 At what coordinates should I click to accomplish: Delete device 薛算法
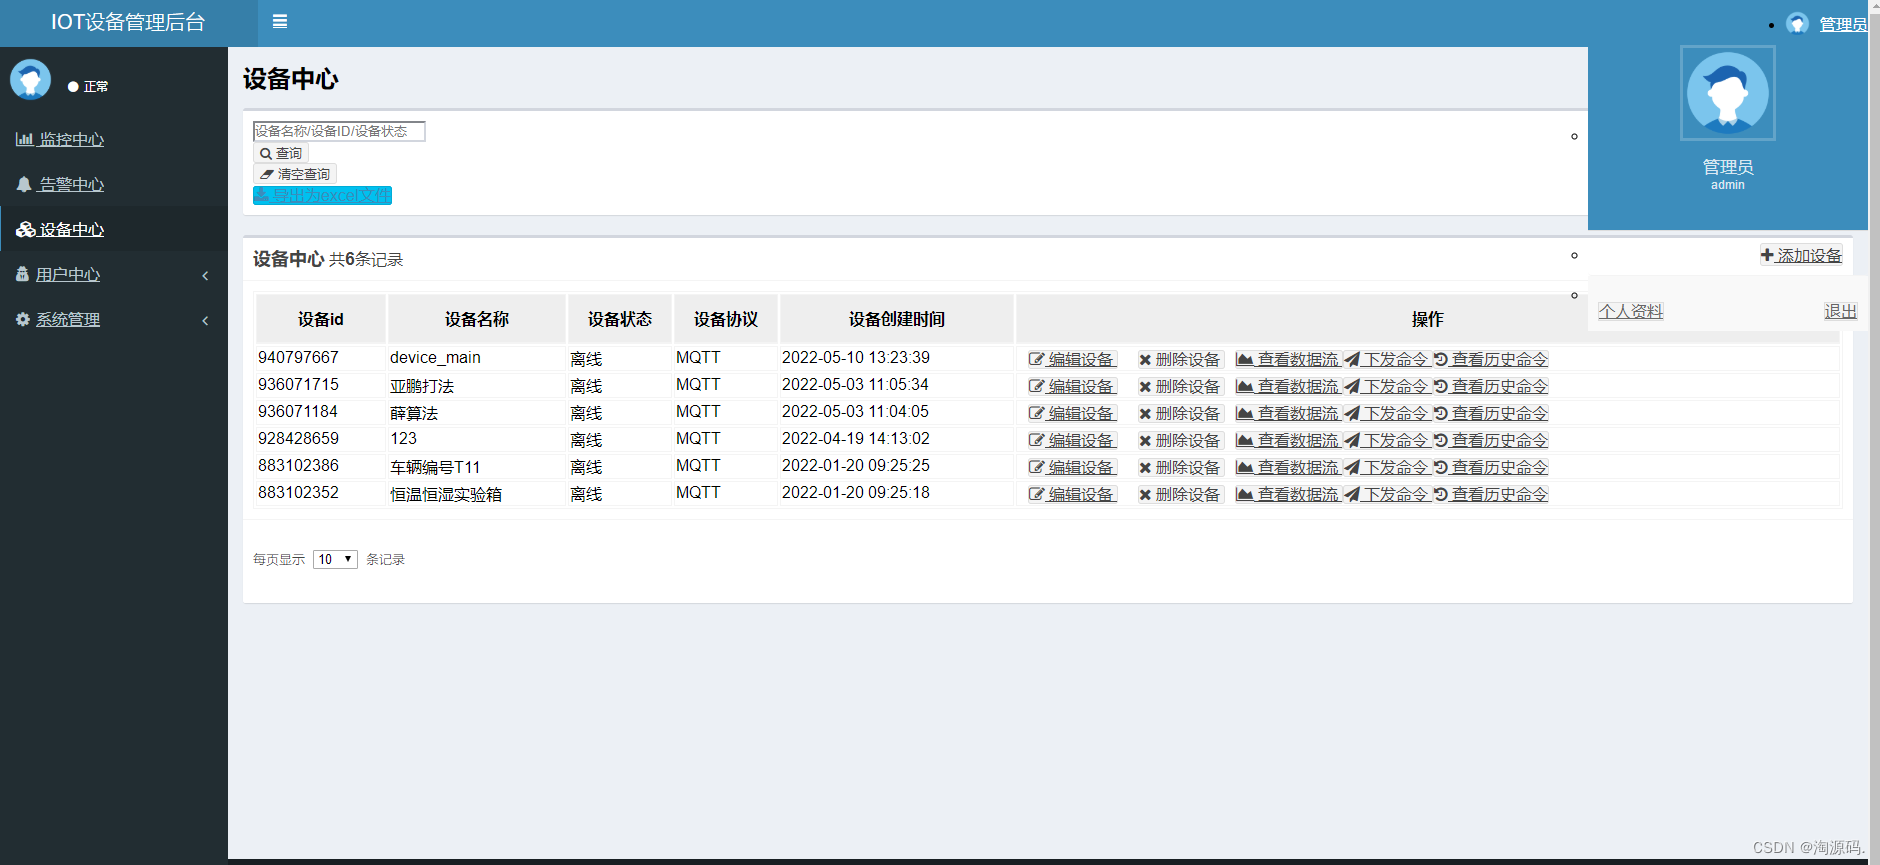1180,413
